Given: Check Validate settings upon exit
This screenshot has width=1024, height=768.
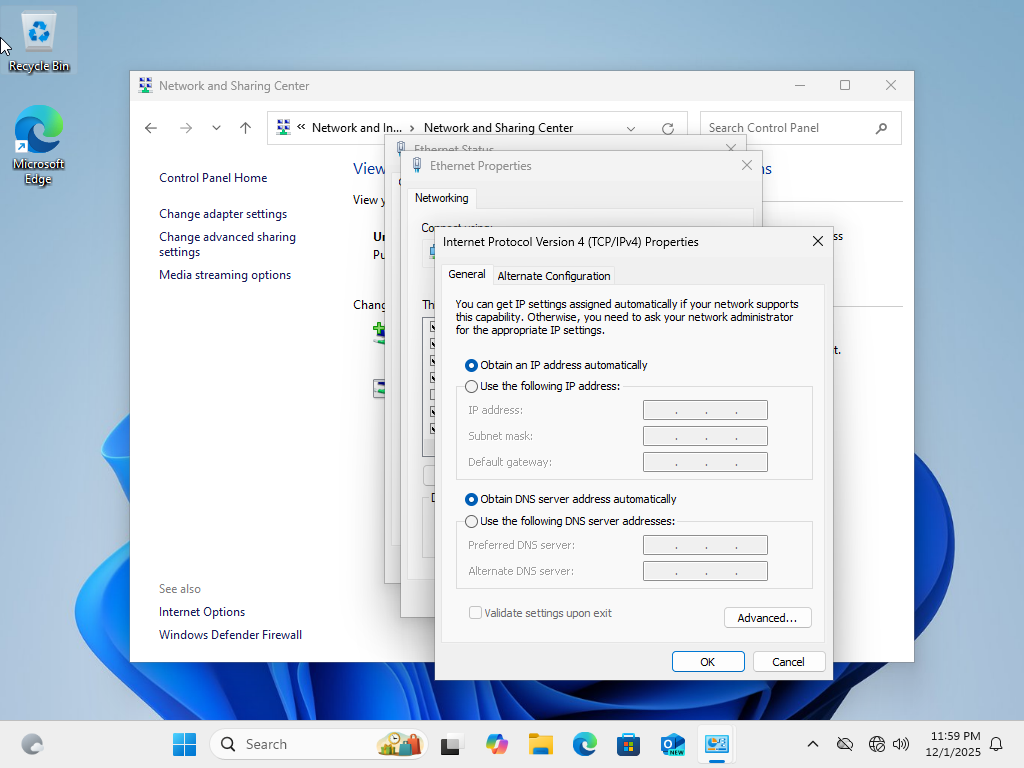Looking at the screenshot, I should point(475,613).
